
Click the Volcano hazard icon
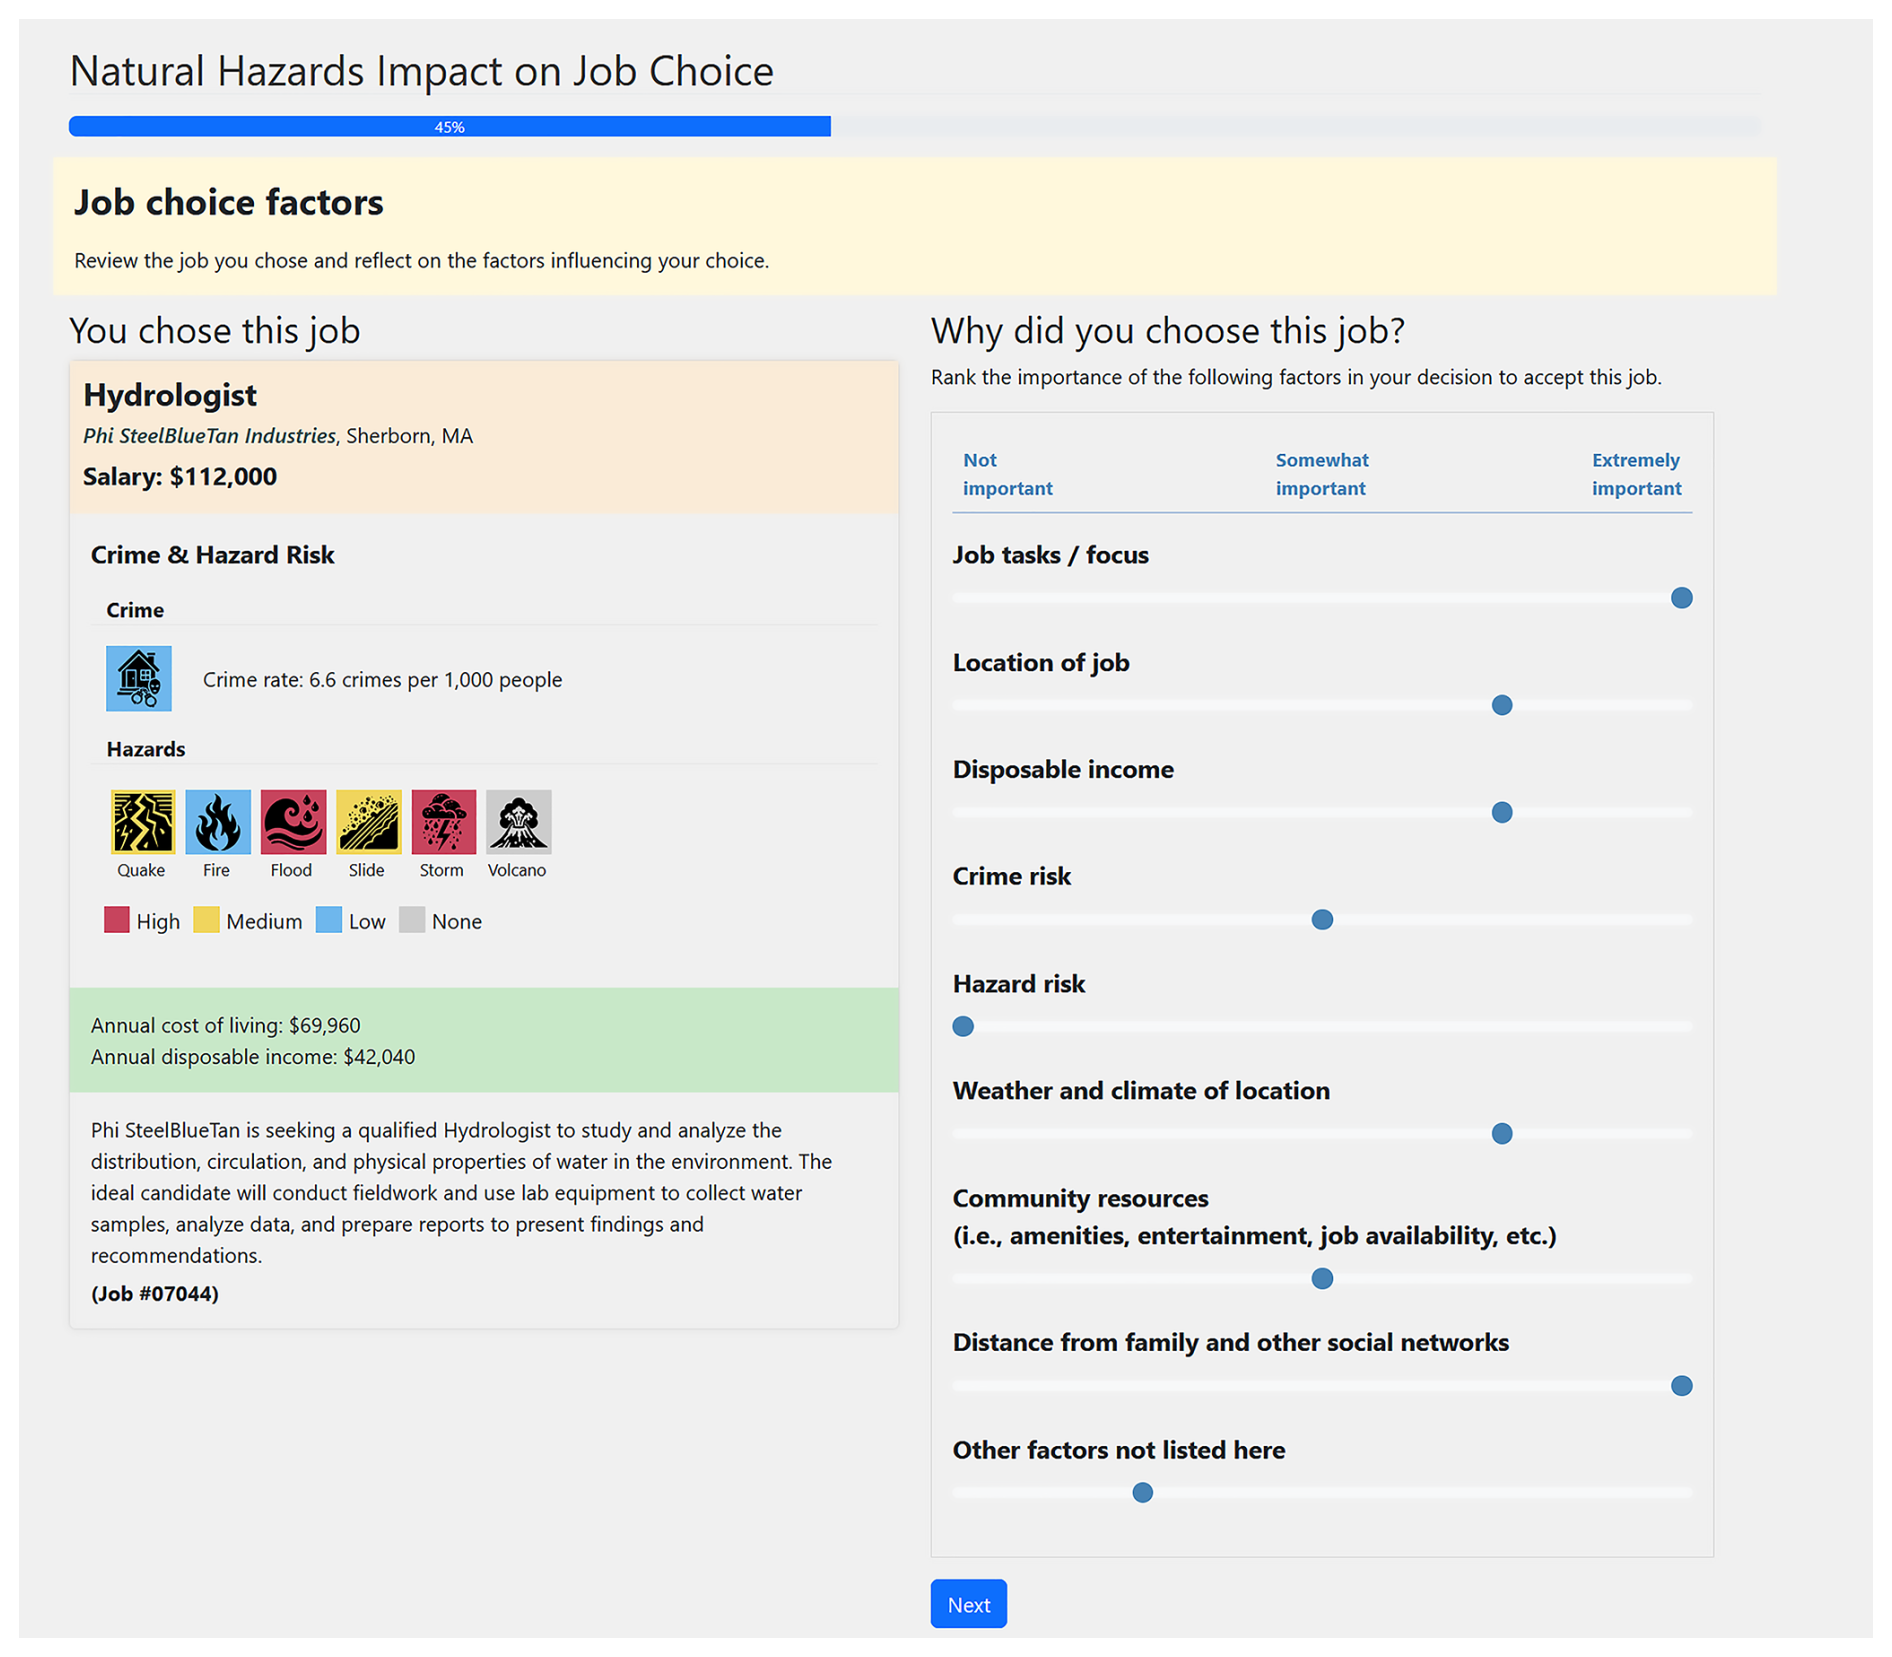[518, 821]
